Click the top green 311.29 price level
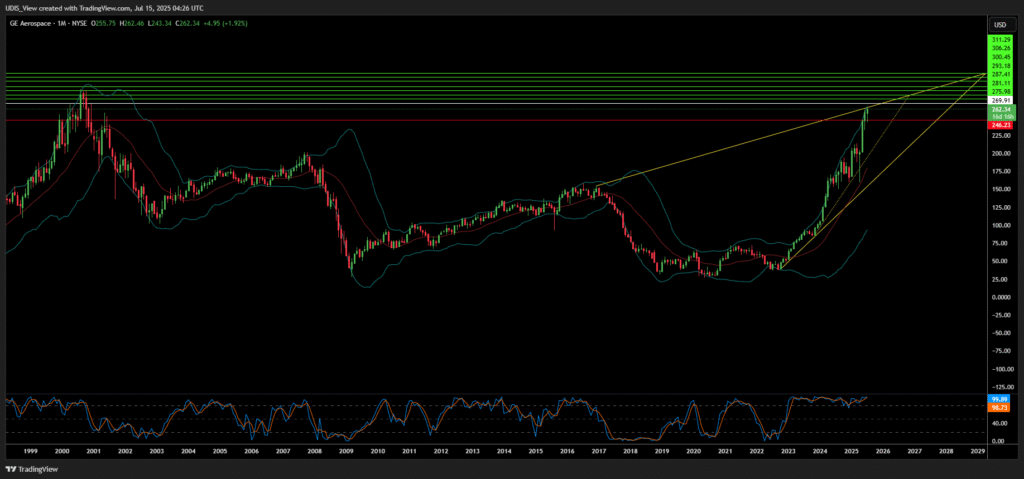This screenshot has width=1024, height=479. click(x=998, y=38)
